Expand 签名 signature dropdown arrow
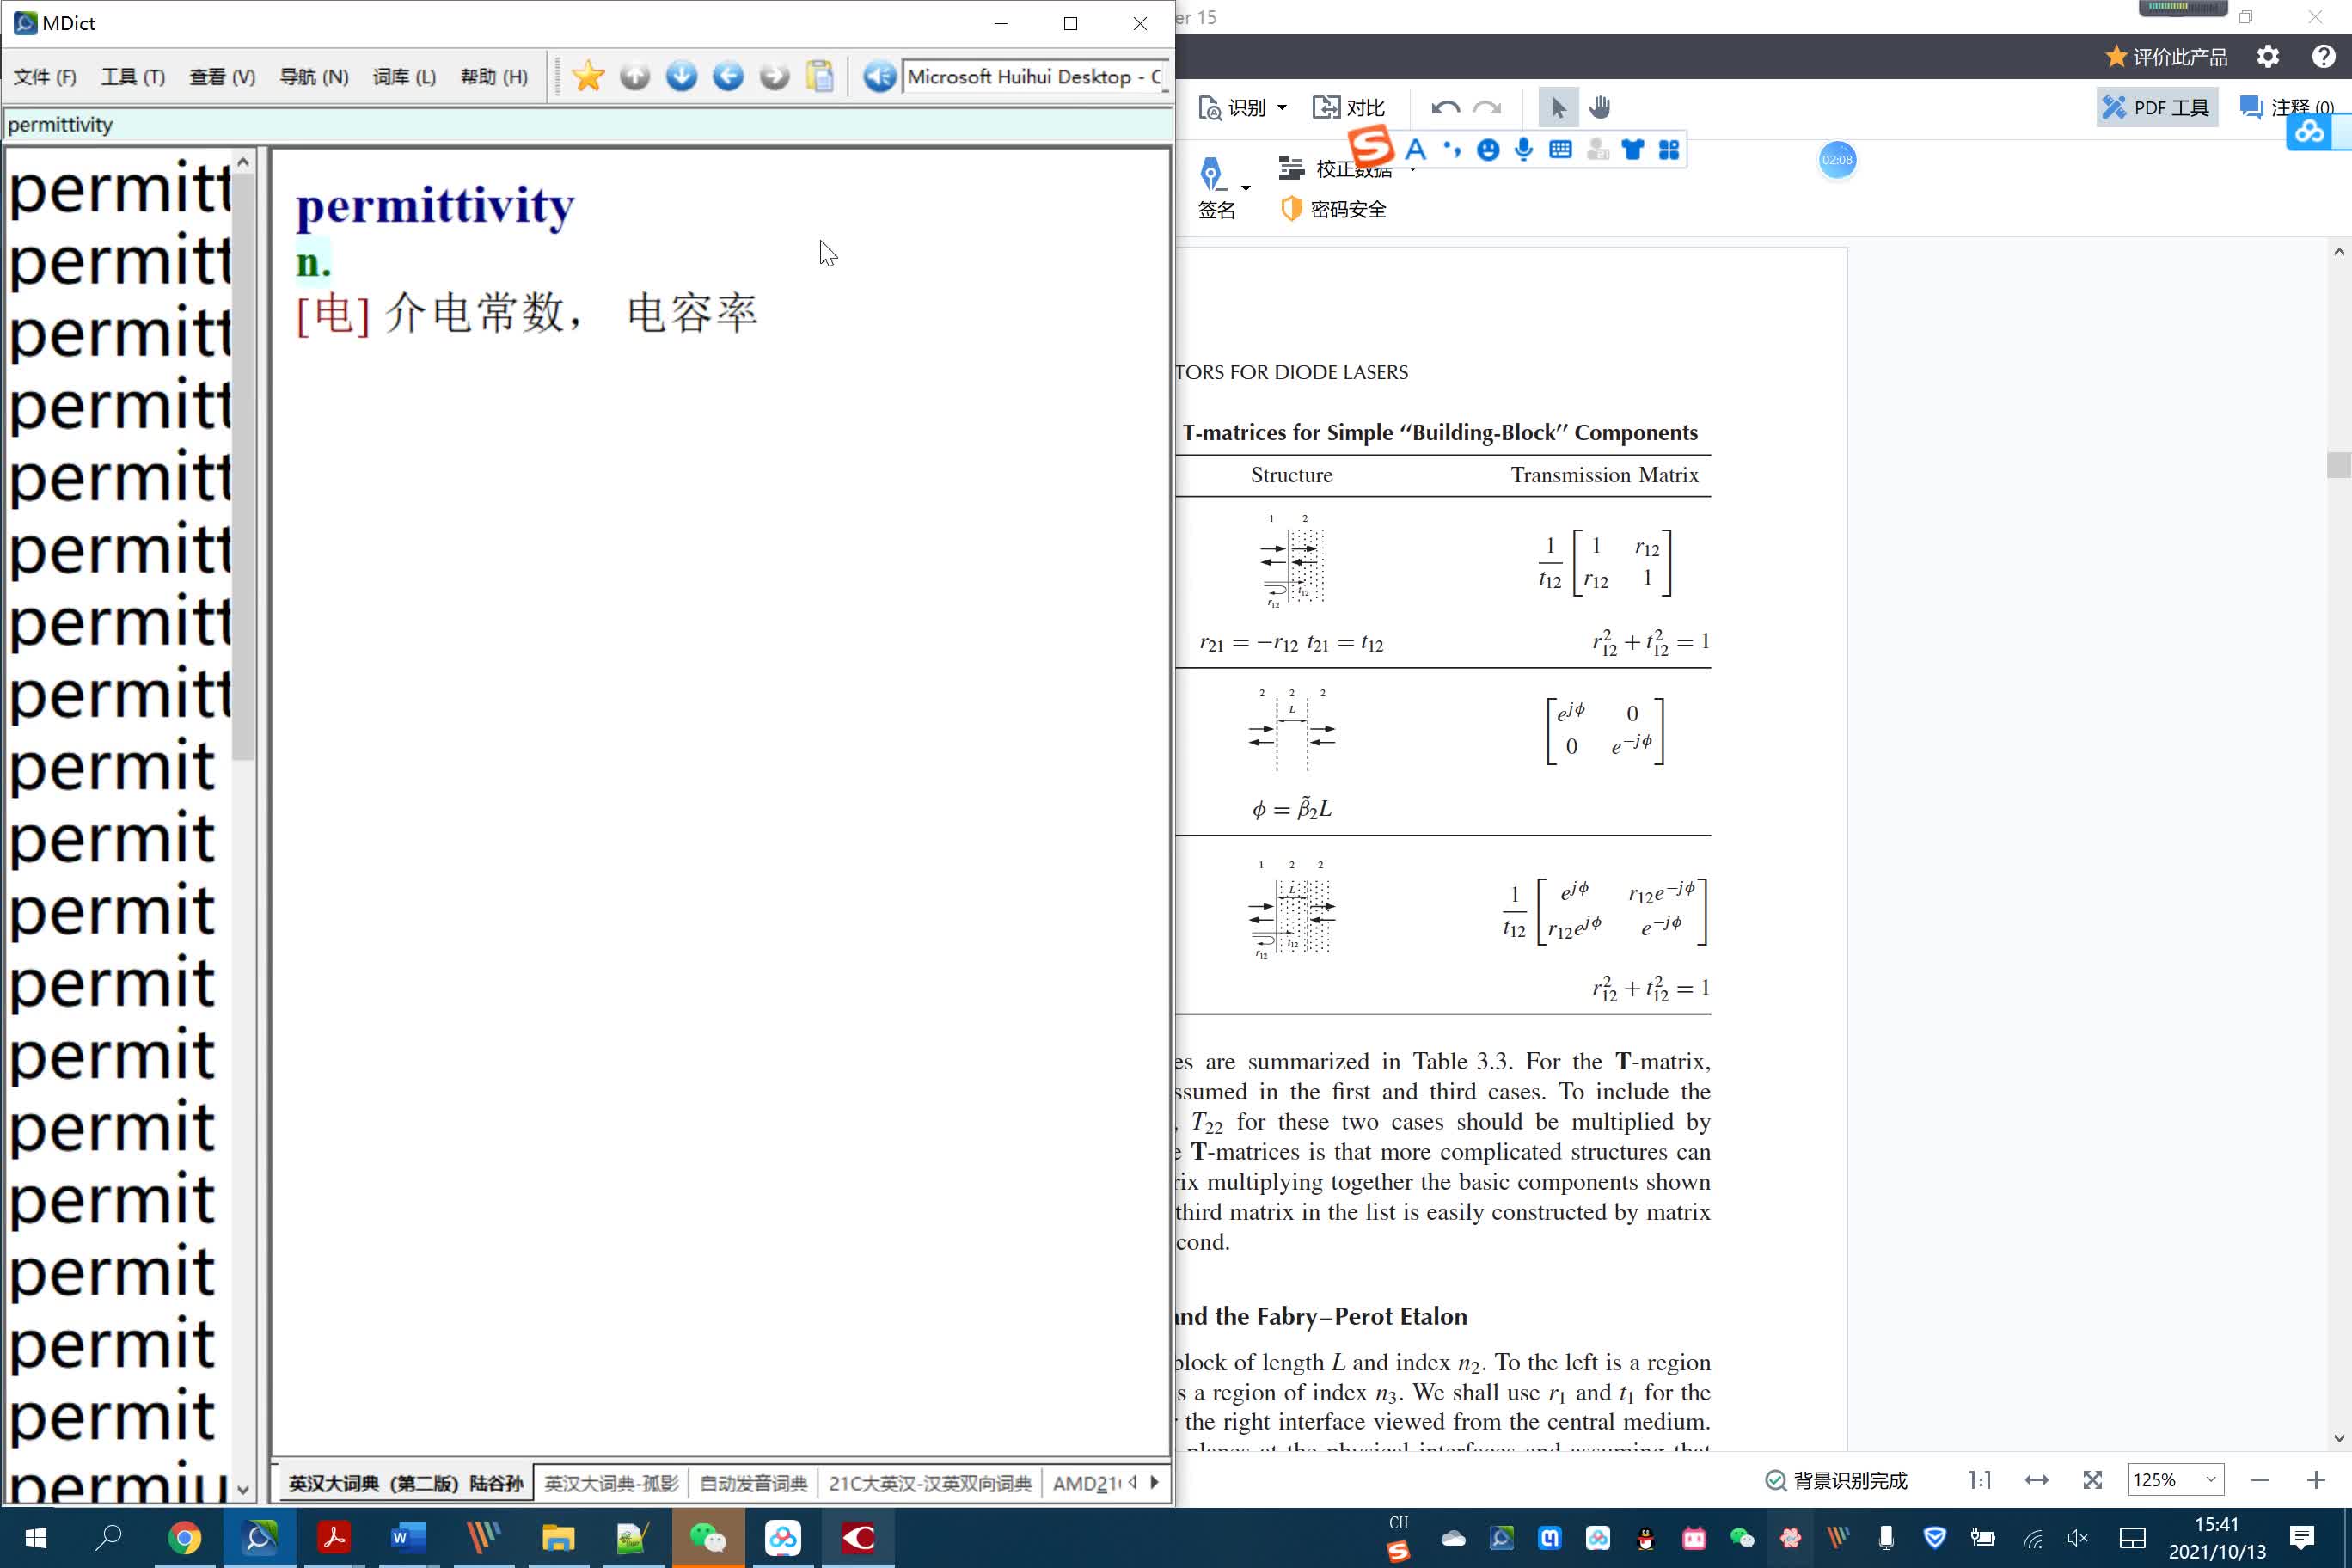This screenshot has width=2352, height=1568. 1246,187
